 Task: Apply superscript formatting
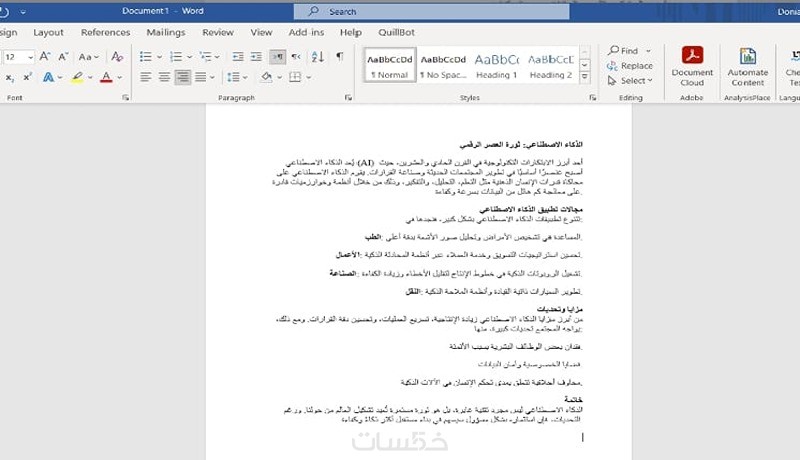(28, 78)
